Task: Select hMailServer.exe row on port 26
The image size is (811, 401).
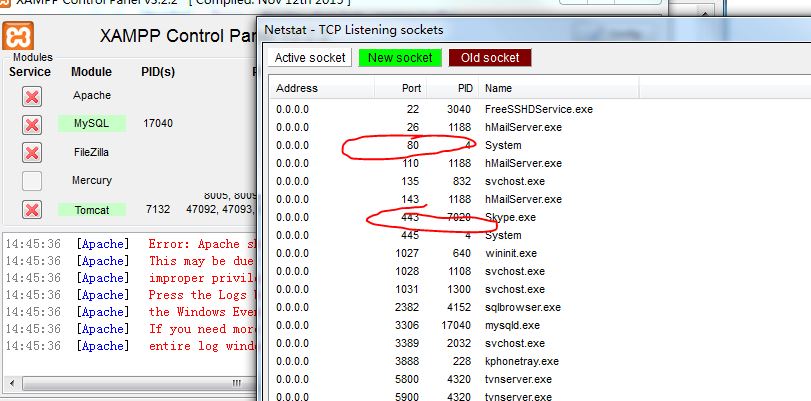Action: tap(538, 127)
